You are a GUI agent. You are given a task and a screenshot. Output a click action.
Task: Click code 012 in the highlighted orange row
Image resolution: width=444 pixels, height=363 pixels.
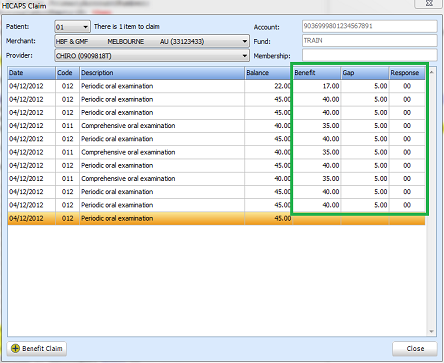(68, 218)
